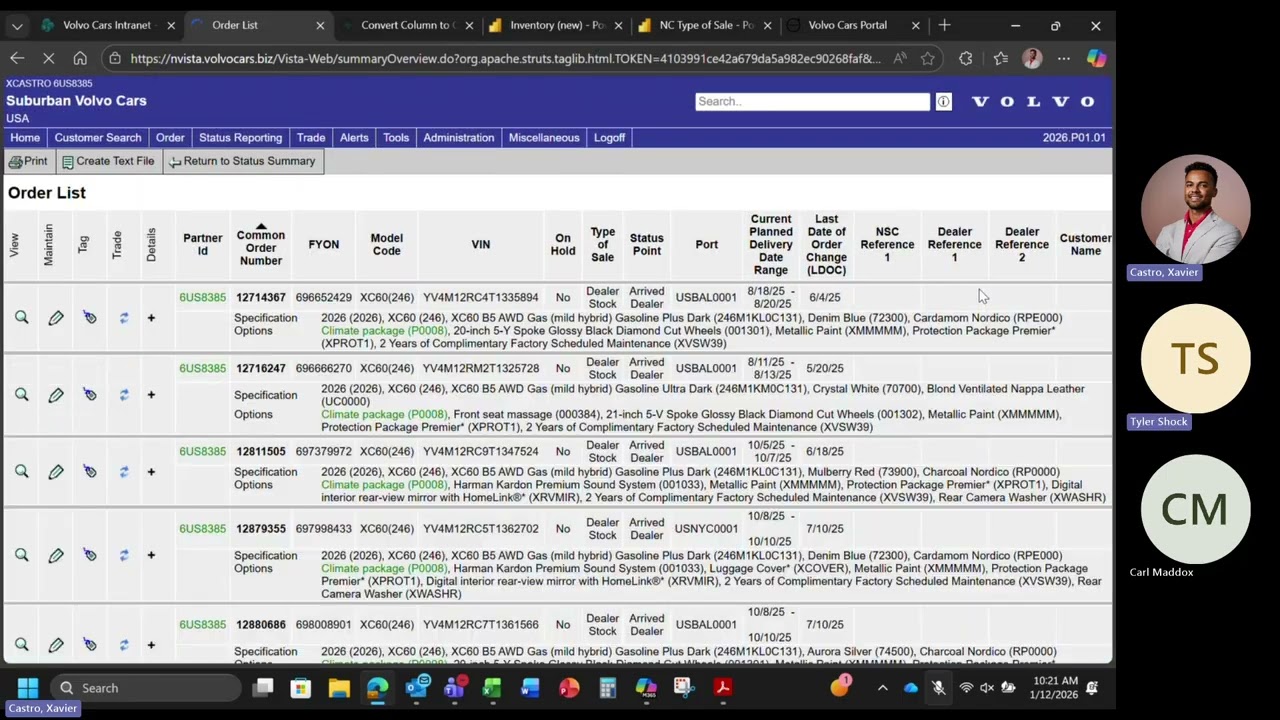Click the browser home icon

[x=80, y=59]
